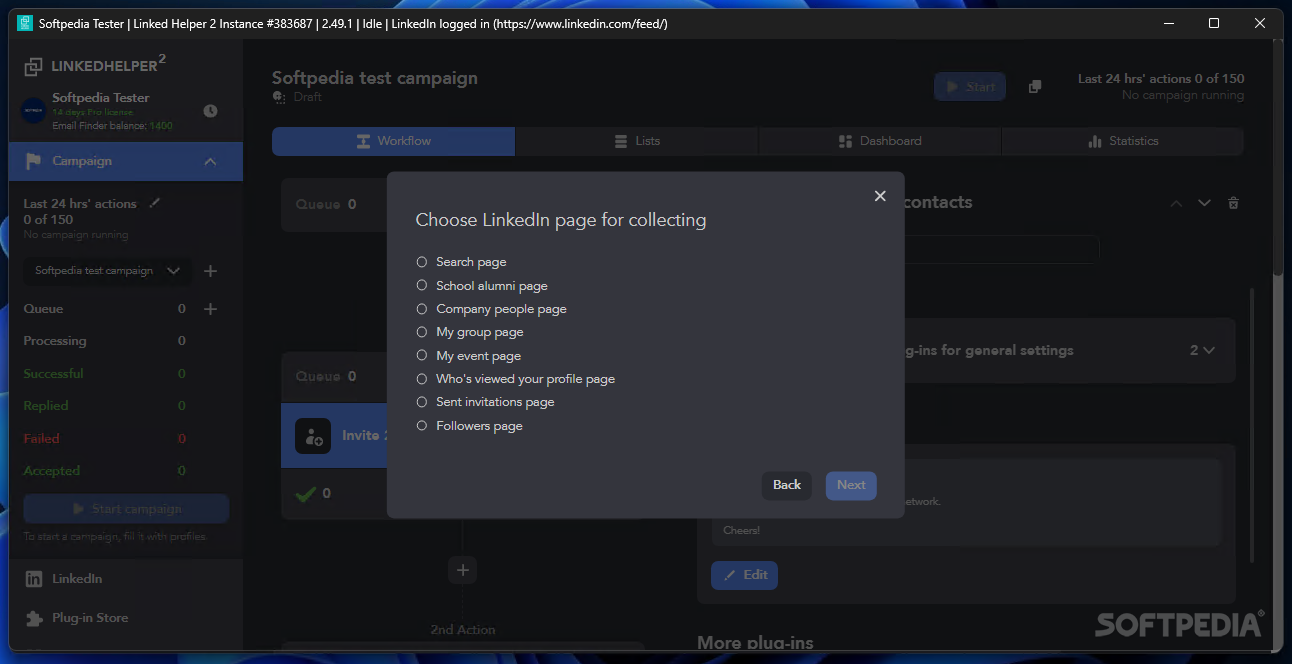The image size is (1292, 664).
Task: Switch to the Statistics tab
Action: tap(1123, 141)
